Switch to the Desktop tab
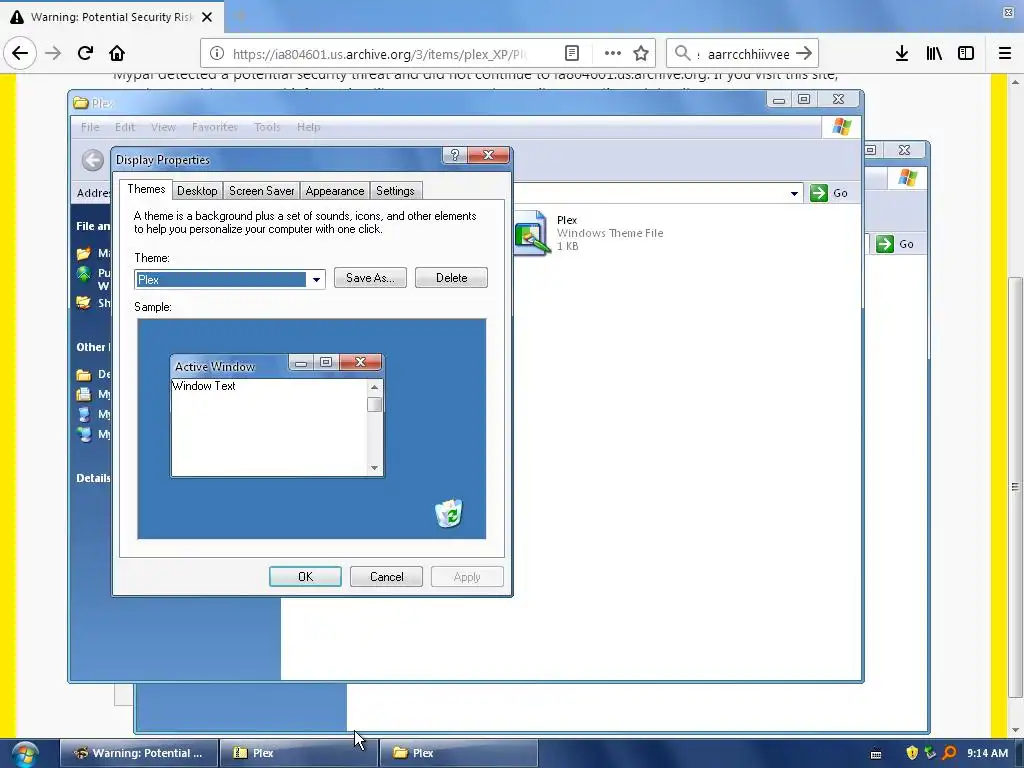Screen dimensions: 1024x768 (x=197, y=191)
